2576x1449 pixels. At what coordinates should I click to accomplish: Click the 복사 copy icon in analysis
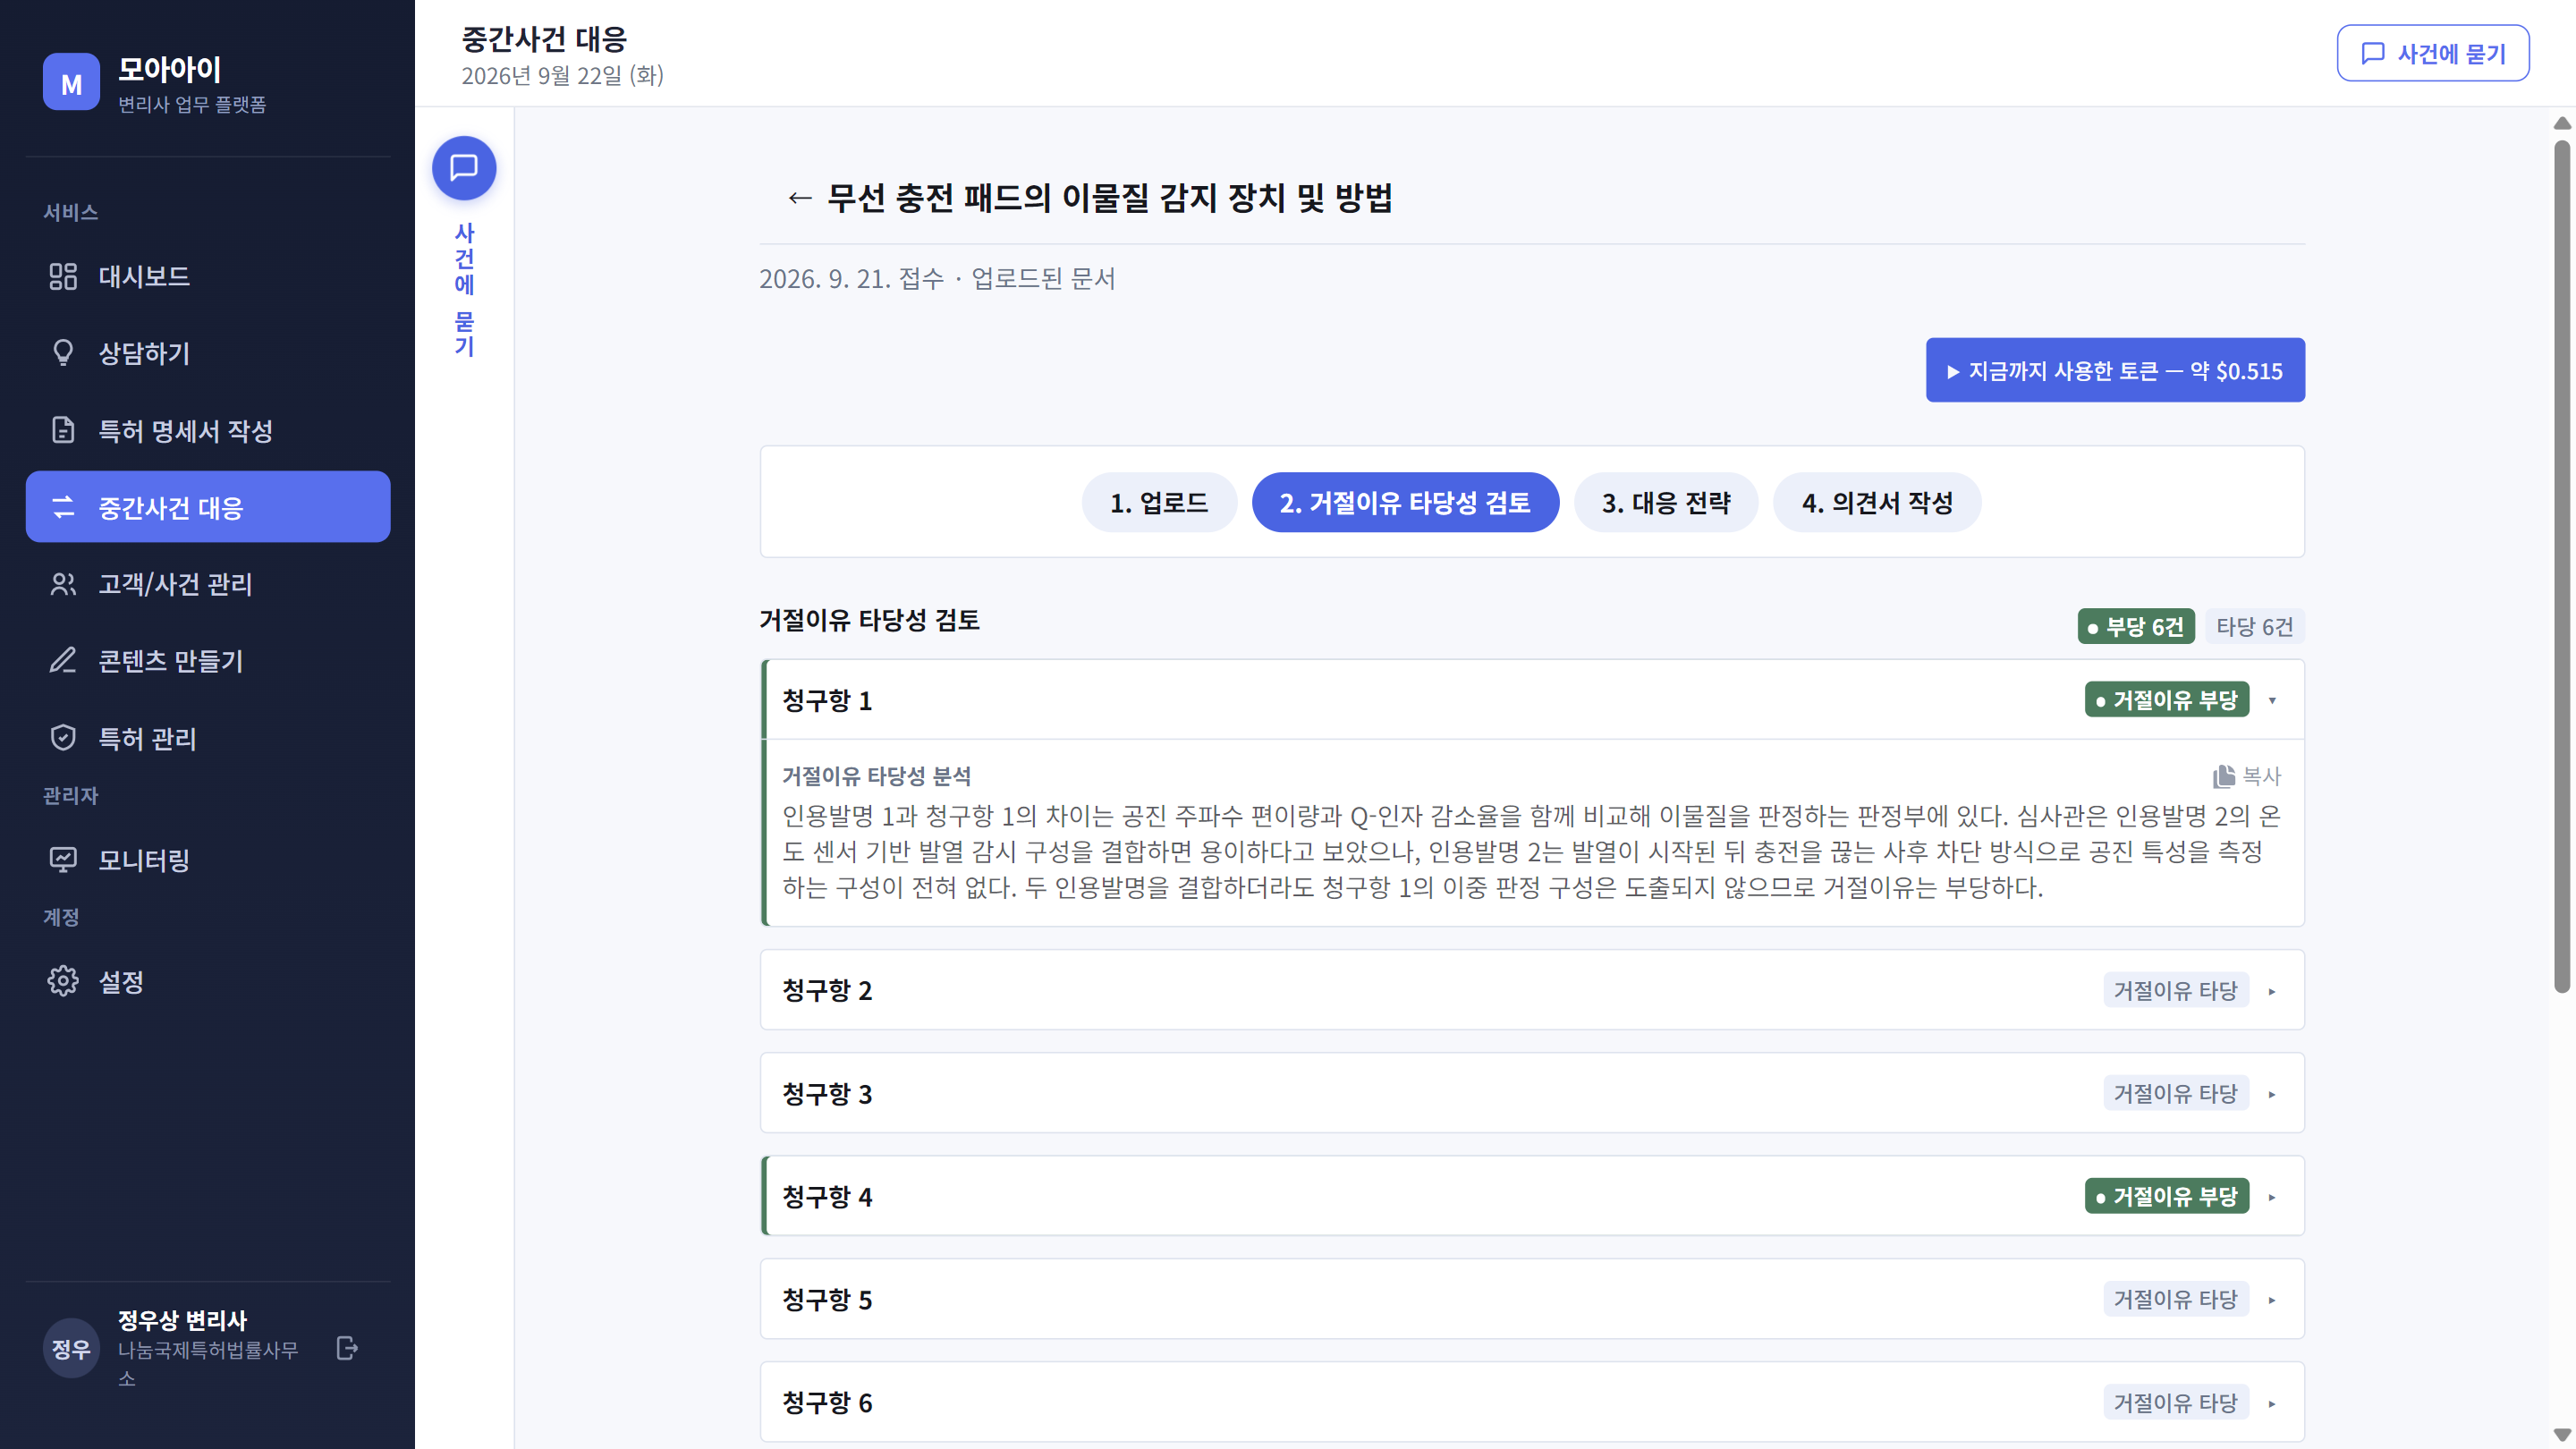point(2246,776)
